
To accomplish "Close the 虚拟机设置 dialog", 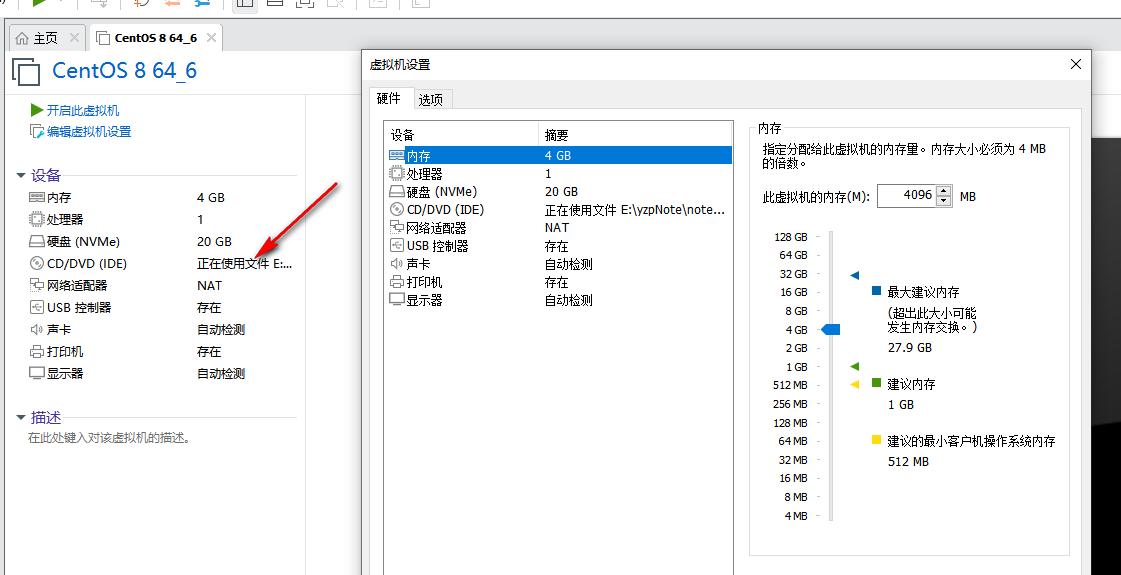I will point(1075,64).
